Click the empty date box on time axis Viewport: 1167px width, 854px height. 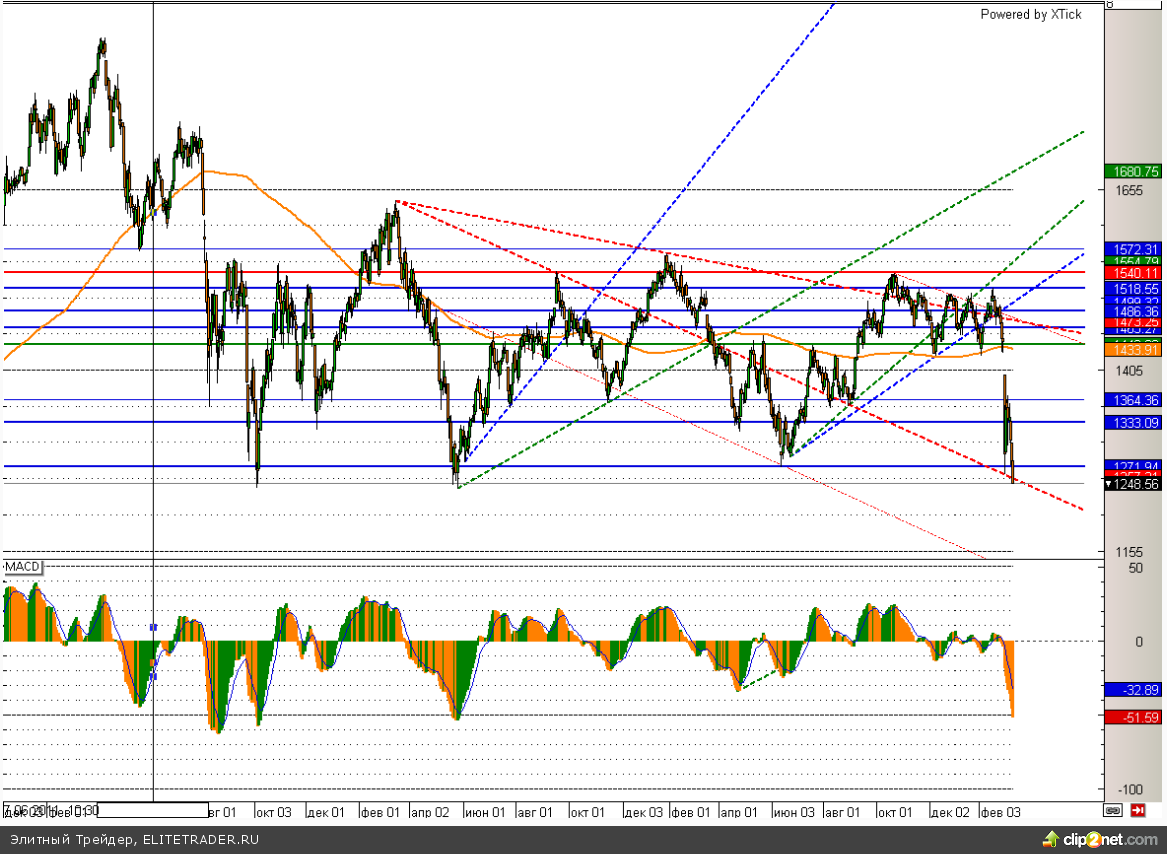(x=148, y=811)
